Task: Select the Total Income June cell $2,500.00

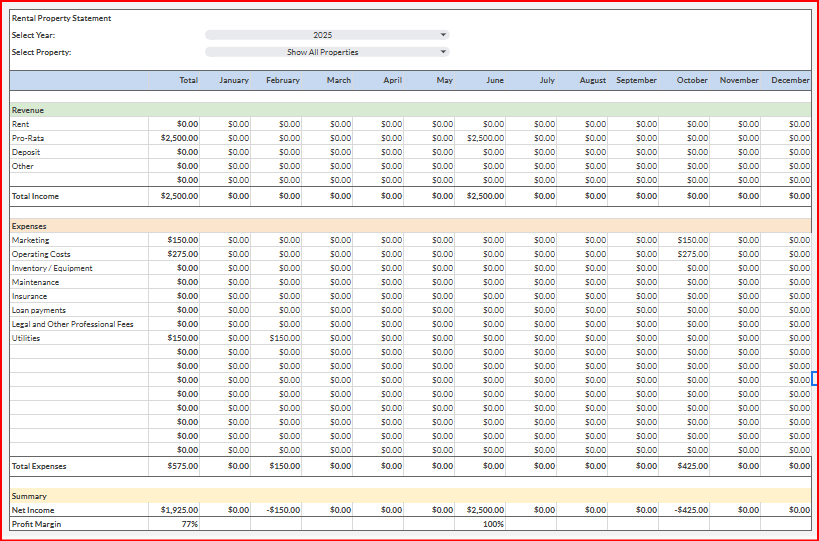Action: coord(480,196)
